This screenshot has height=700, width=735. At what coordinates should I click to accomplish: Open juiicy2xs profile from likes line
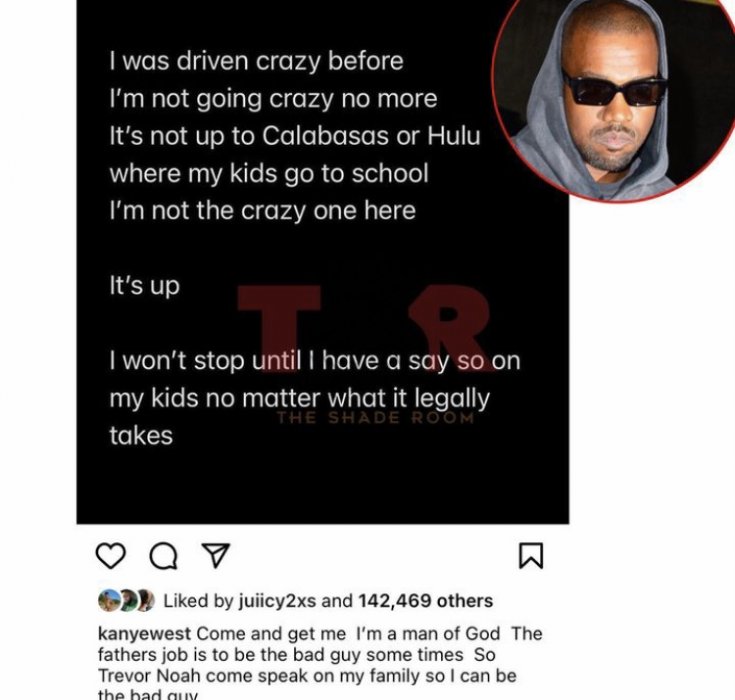click(x=278, y=601)
